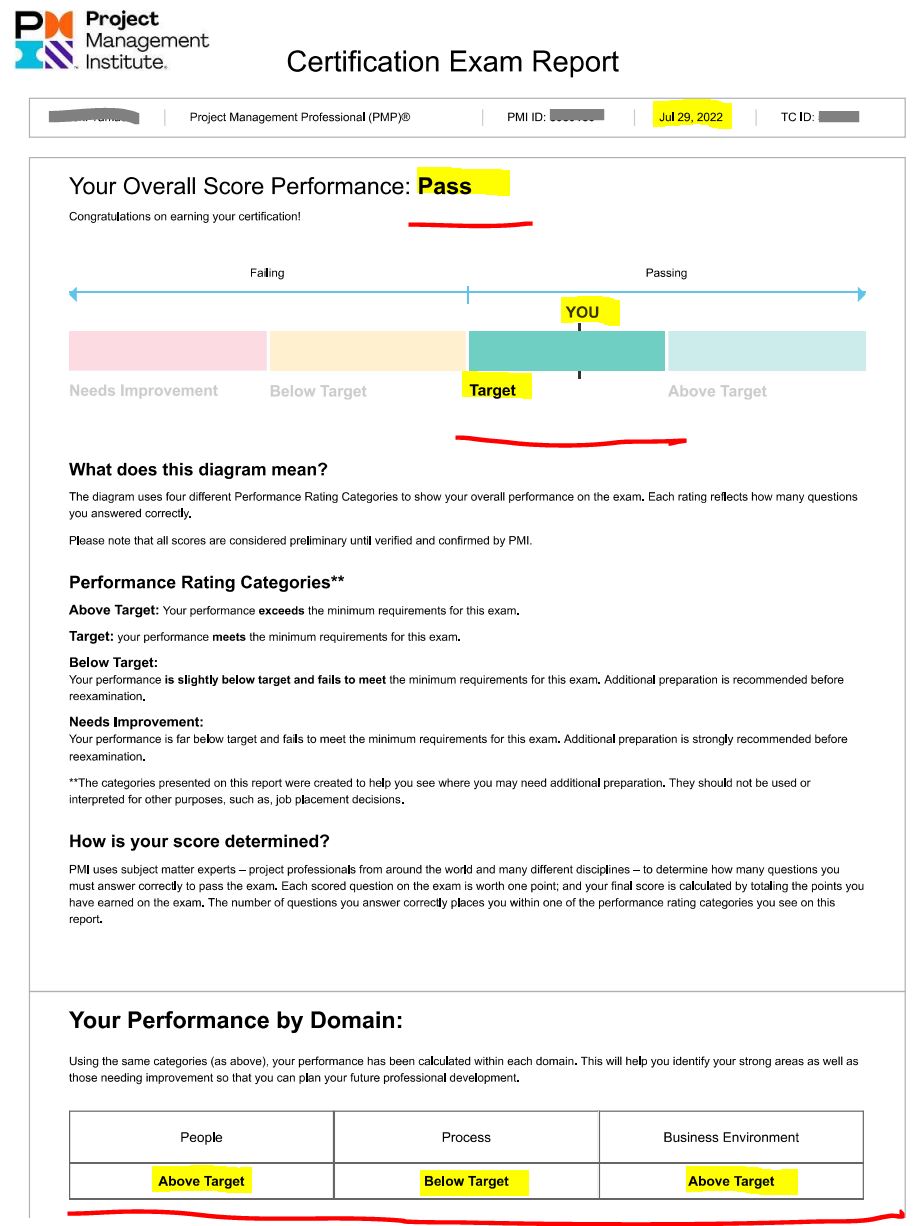Click the Certification Exam Report title

tap(452, 62)
